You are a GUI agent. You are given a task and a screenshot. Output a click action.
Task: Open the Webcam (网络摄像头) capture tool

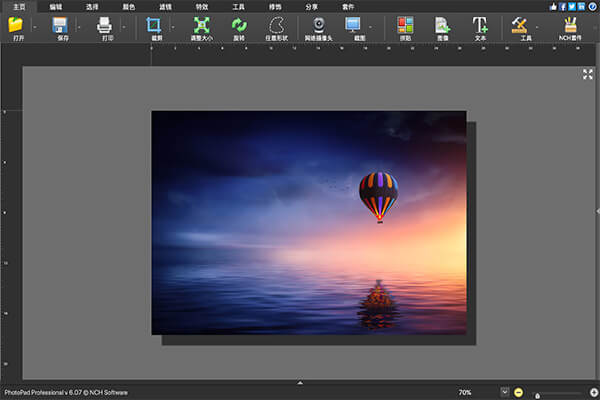point(318,24)
